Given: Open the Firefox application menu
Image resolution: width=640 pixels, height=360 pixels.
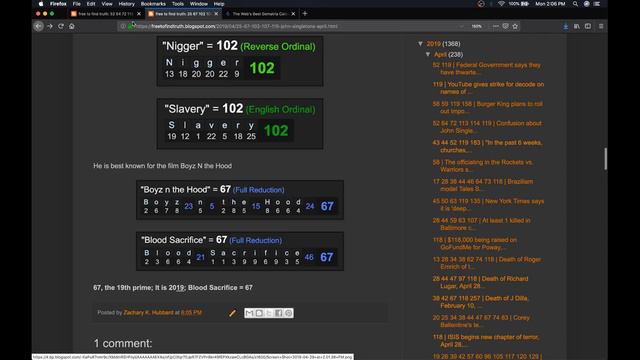Looking at the screenshot, I should point(58,4).
